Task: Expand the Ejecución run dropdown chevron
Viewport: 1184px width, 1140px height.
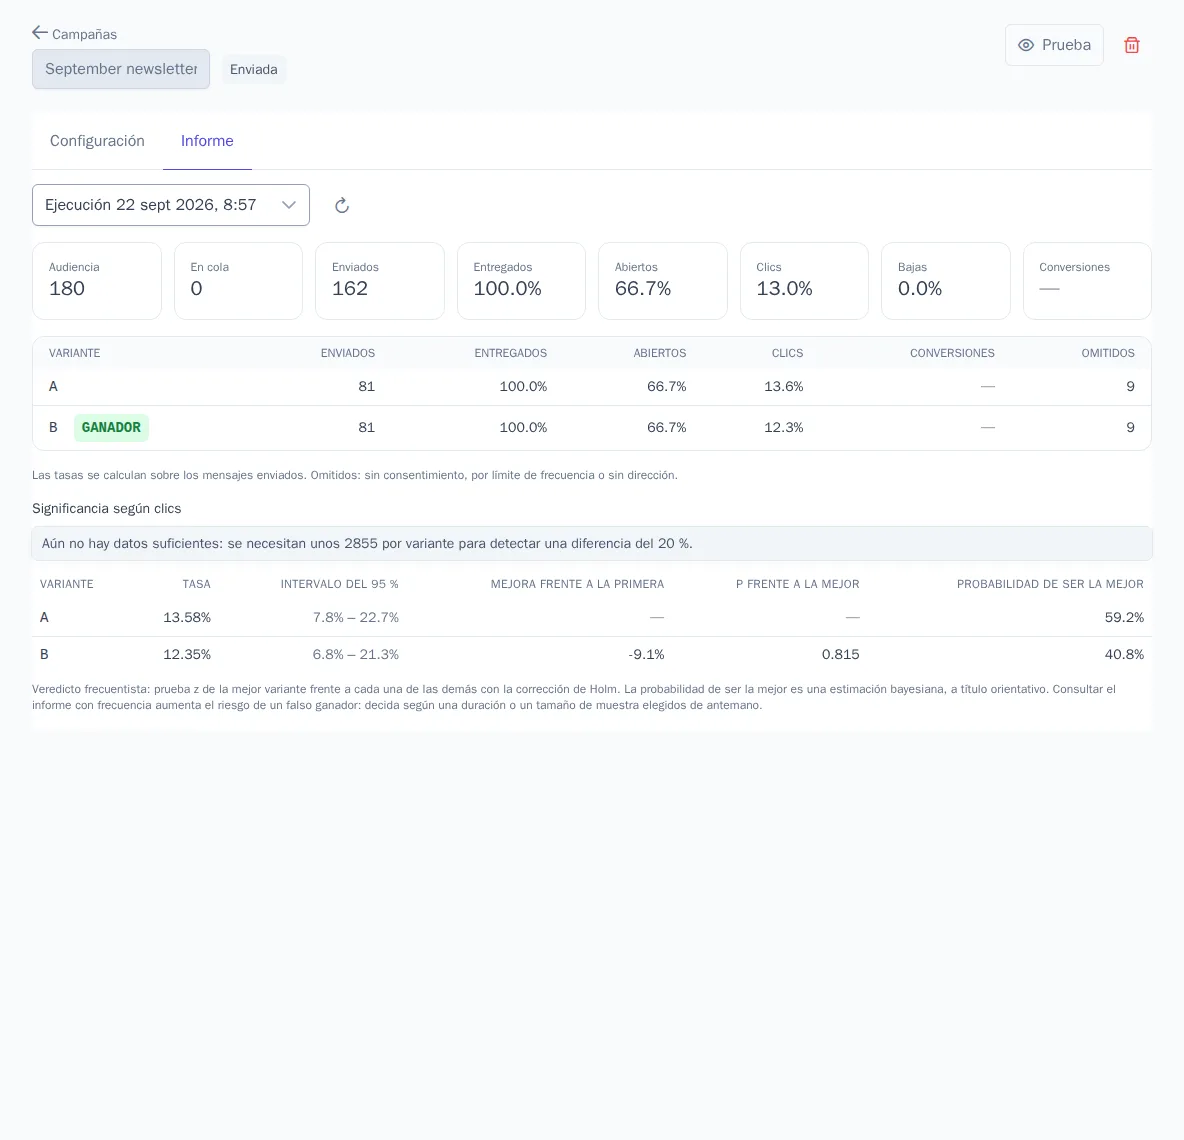Action: click(x=288, y=205)
